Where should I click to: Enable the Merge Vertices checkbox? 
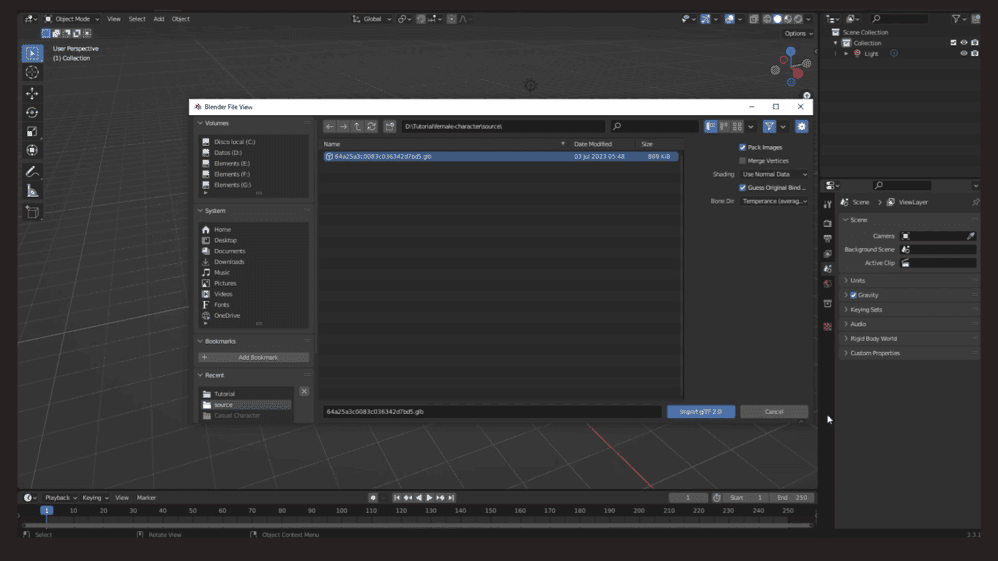(x=742, y=161)
